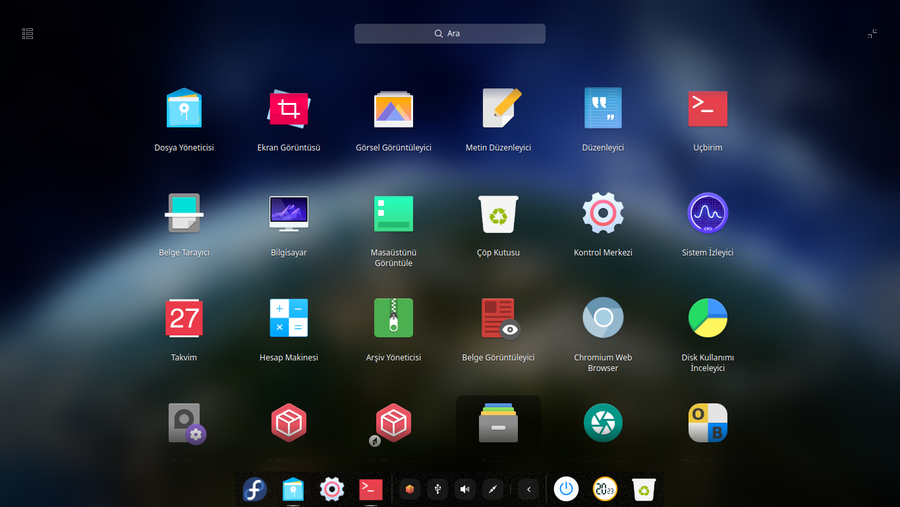Open the control center gear in the dock
This screenshot has height=507, width=900.
coord(332,489)
